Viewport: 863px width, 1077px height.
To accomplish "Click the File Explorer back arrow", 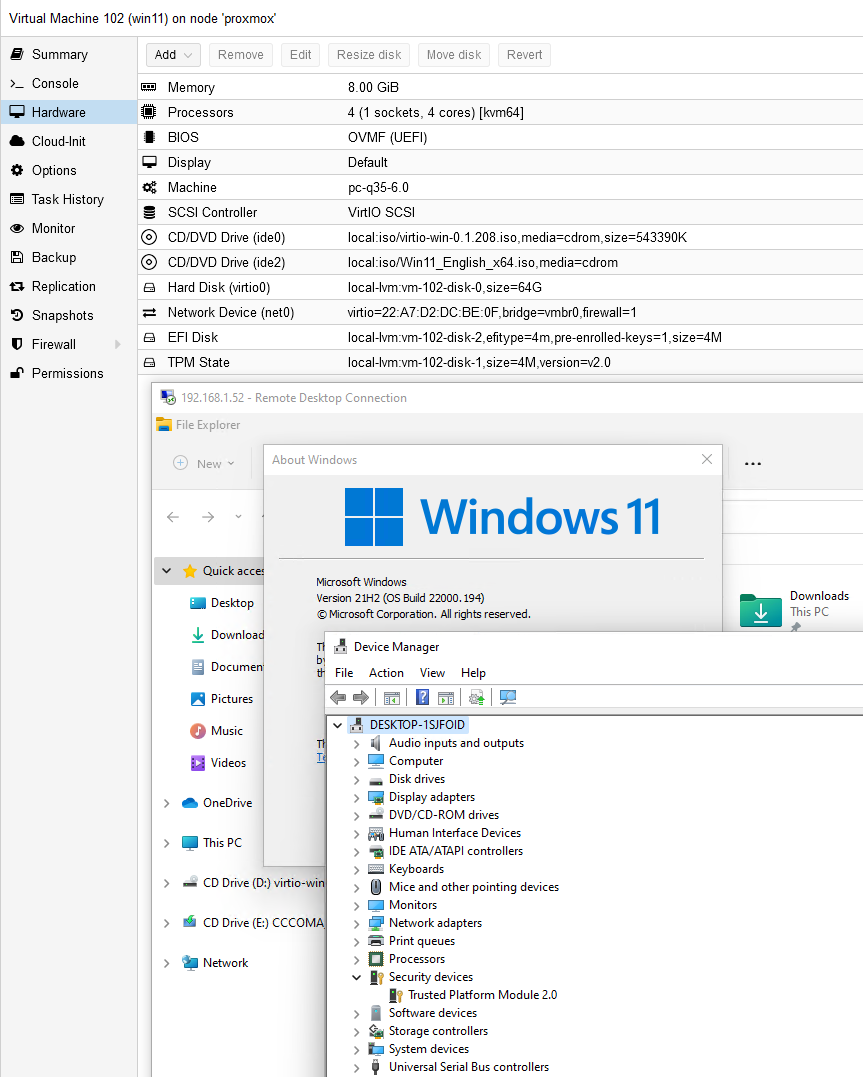I will (173, 517).
